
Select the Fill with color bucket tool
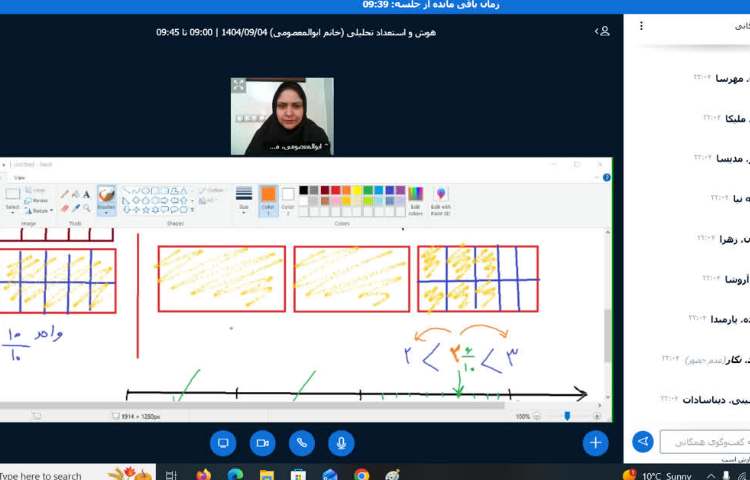tap(76, 194)
